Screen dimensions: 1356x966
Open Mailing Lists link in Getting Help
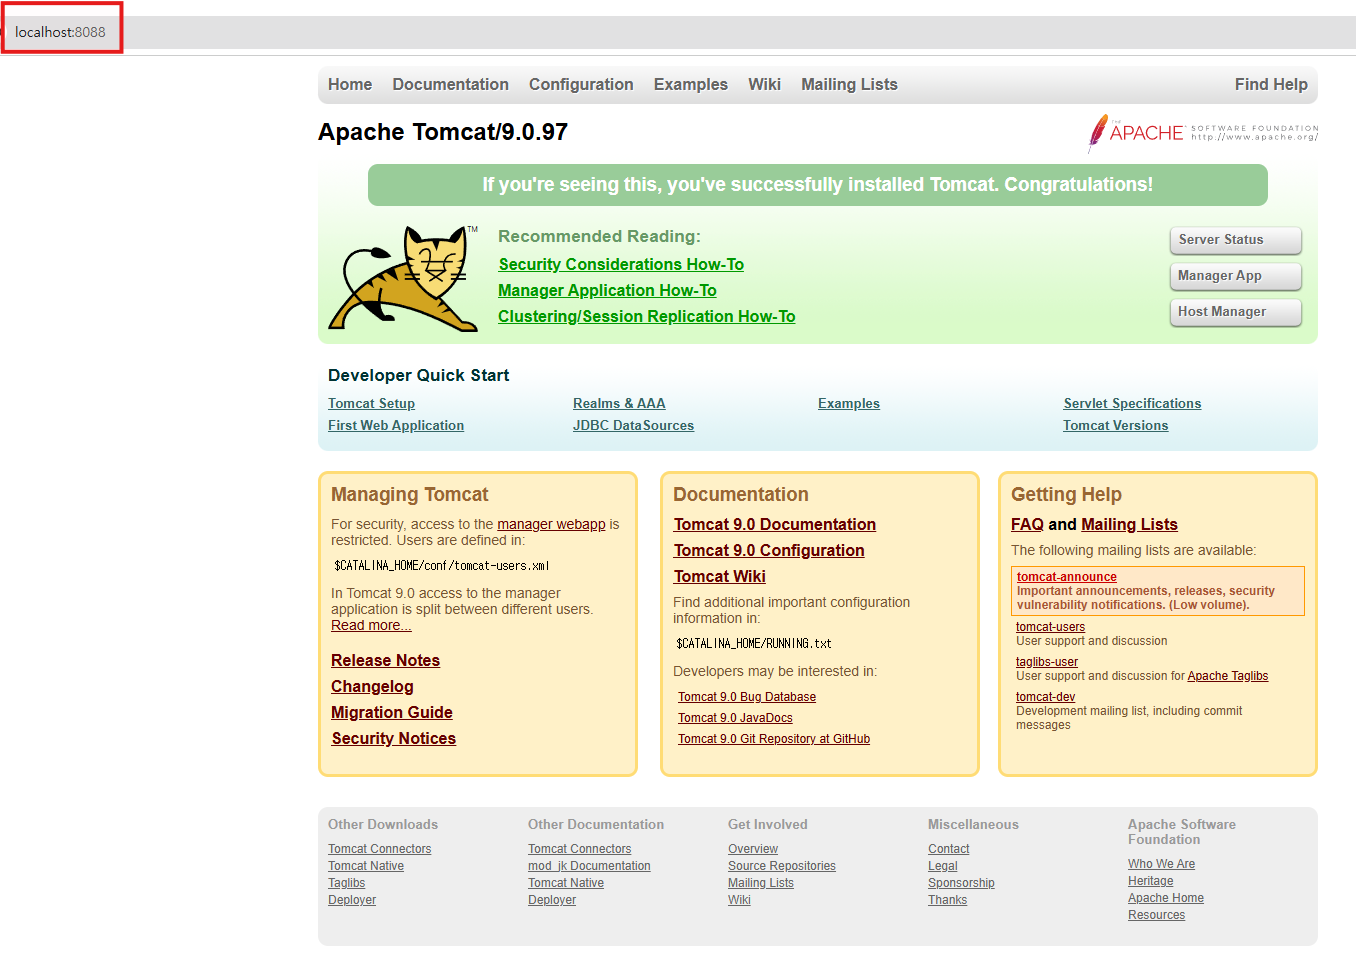[1129, 524]
